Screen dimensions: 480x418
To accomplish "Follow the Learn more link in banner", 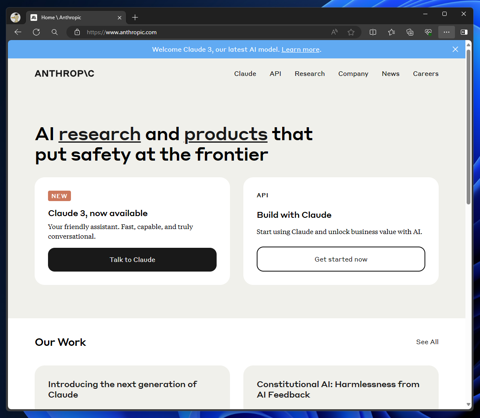I will [300, 49].
